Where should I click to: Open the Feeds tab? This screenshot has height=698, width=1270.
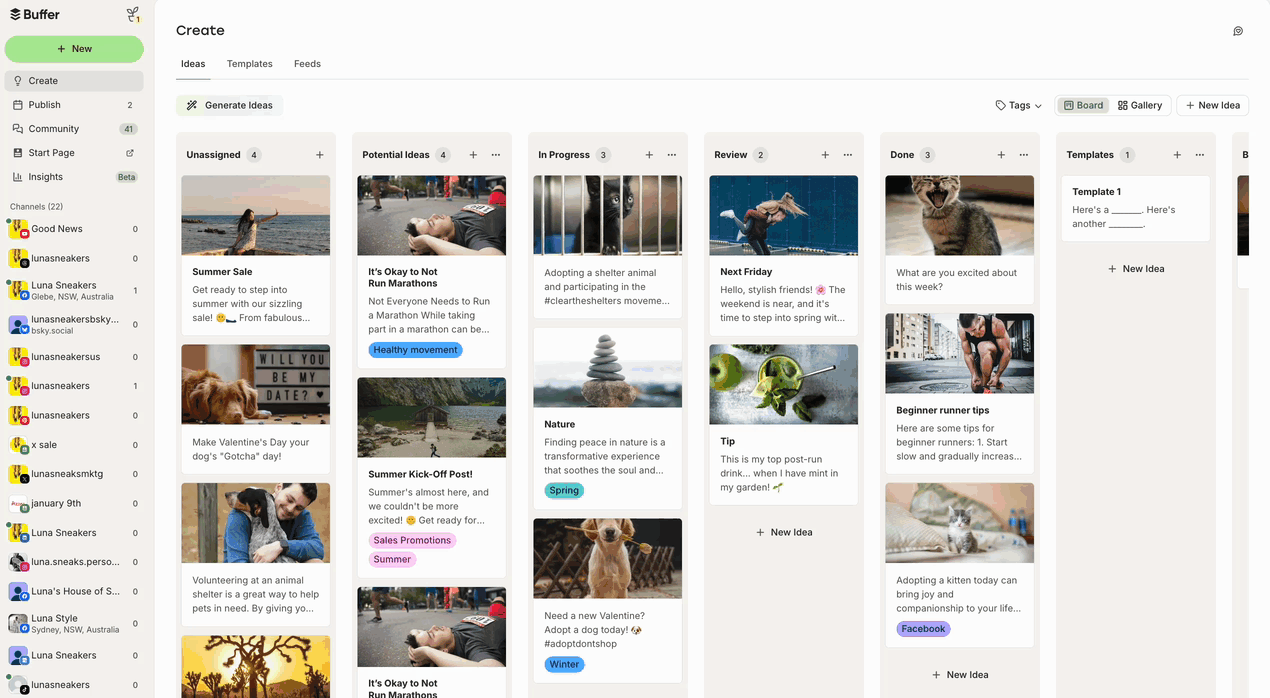tap(307, 64)
